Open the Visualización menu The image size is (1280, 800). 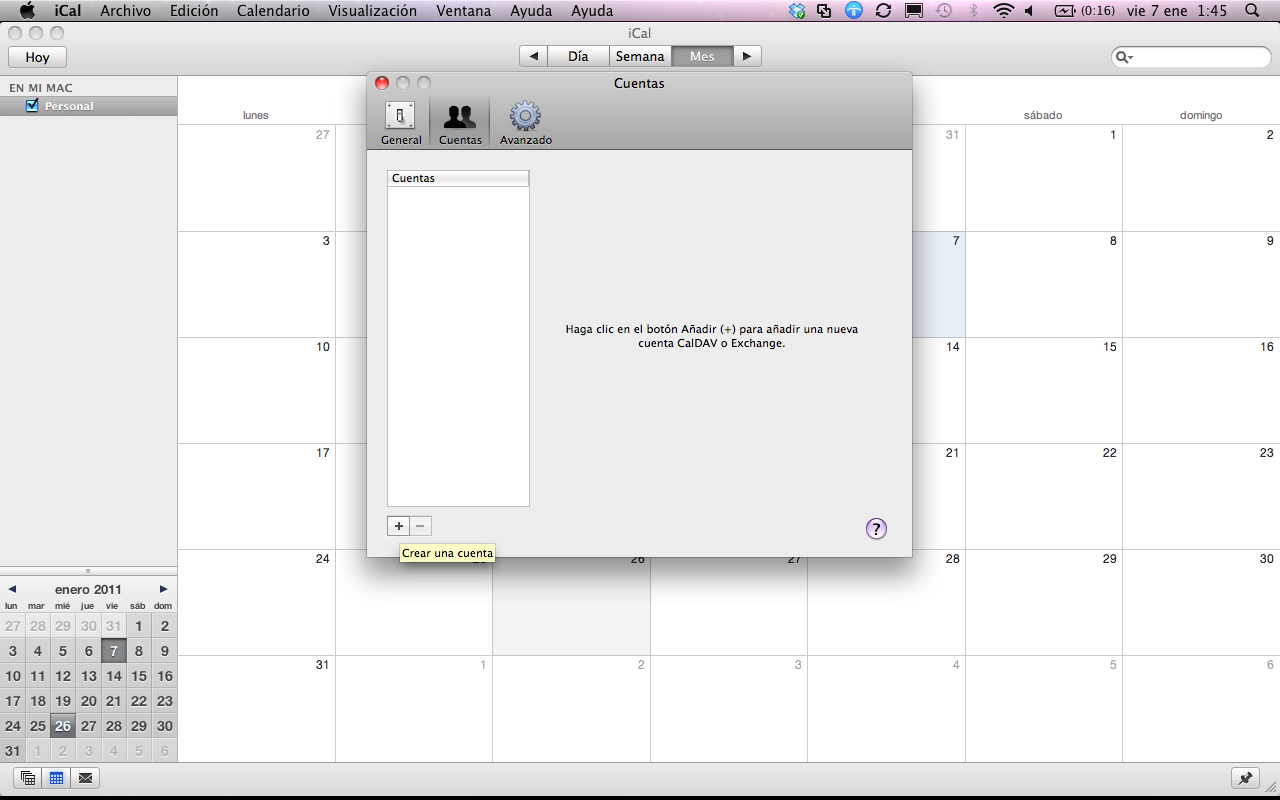pyautogui.click(x=372, y=11)
